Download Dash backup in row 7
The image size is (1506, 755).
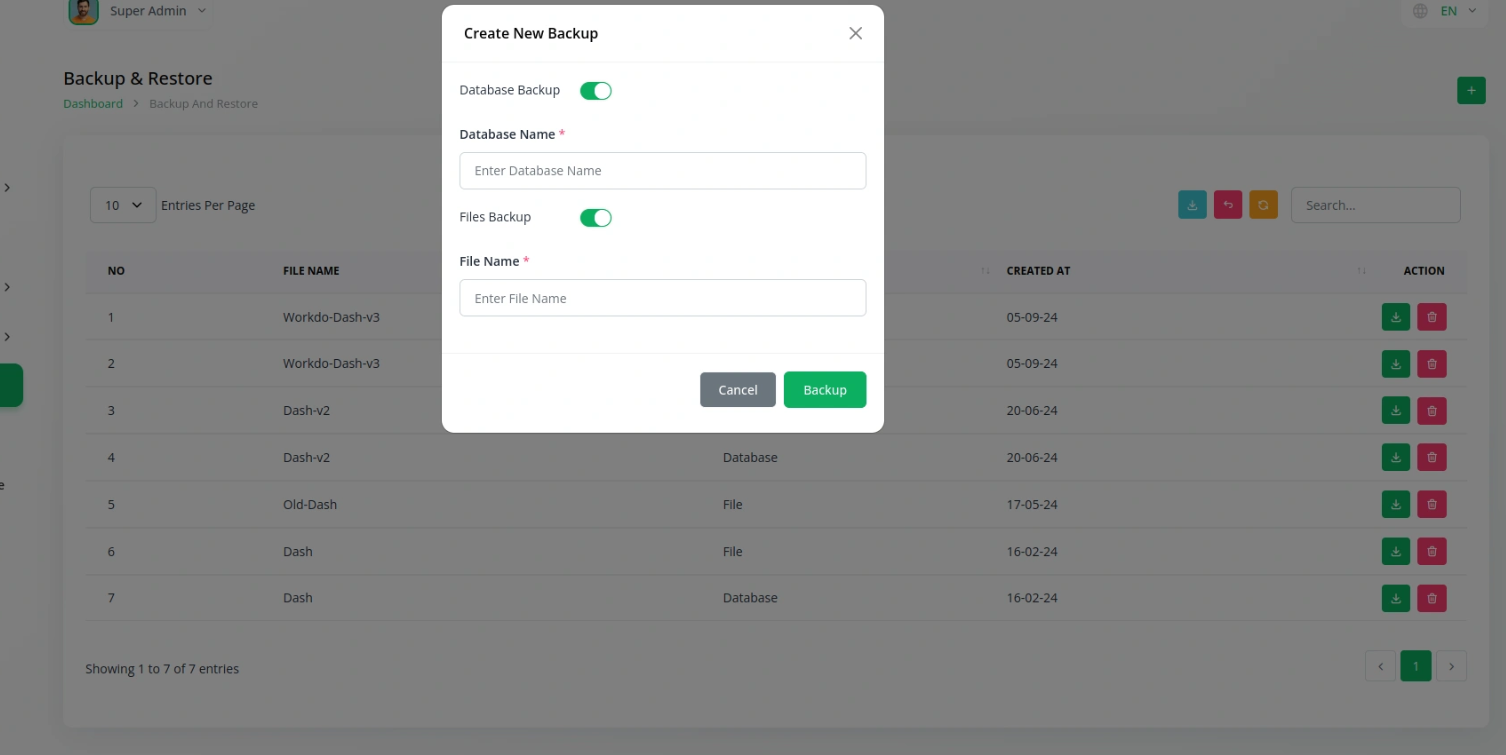1396,598
